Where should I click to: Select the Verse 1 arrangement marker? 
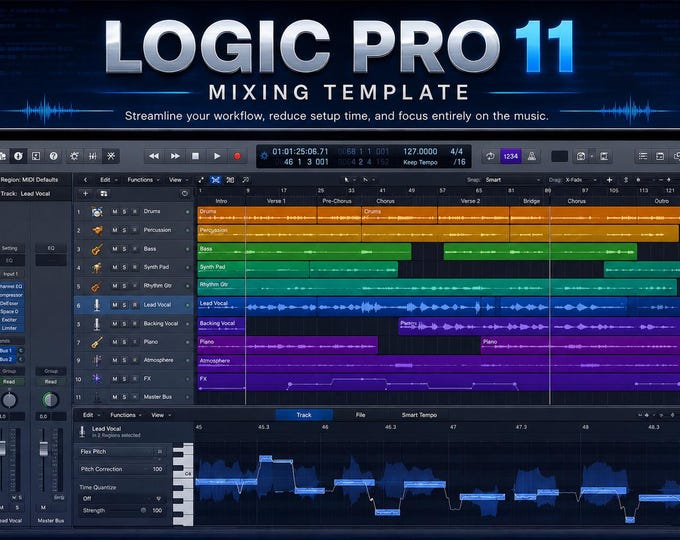276,201
